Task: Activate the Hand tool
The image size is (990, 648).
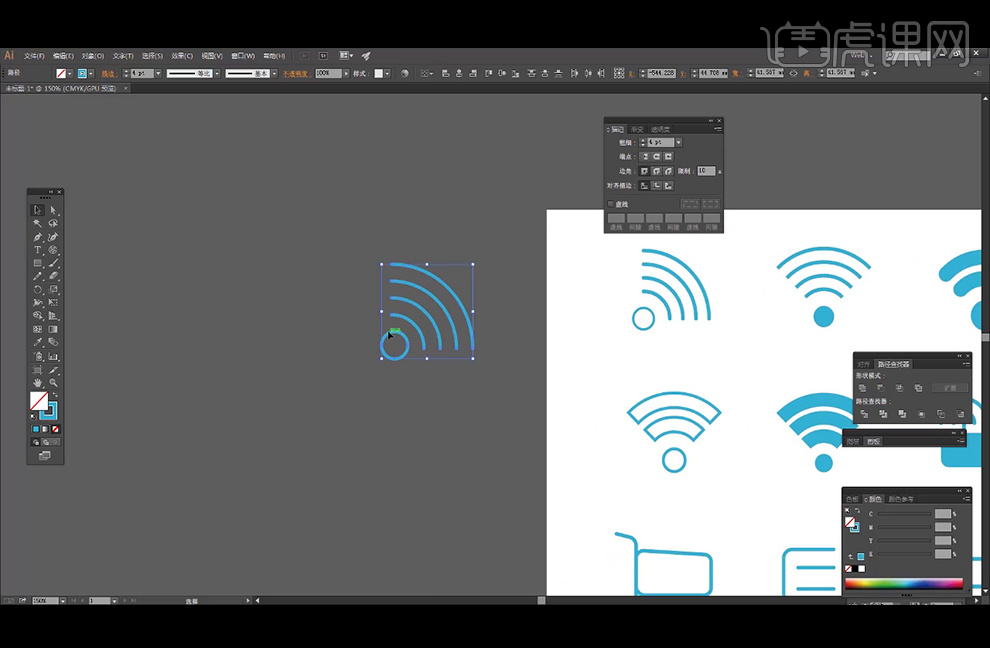Action: pyautogui.click(x=38, y=383)
